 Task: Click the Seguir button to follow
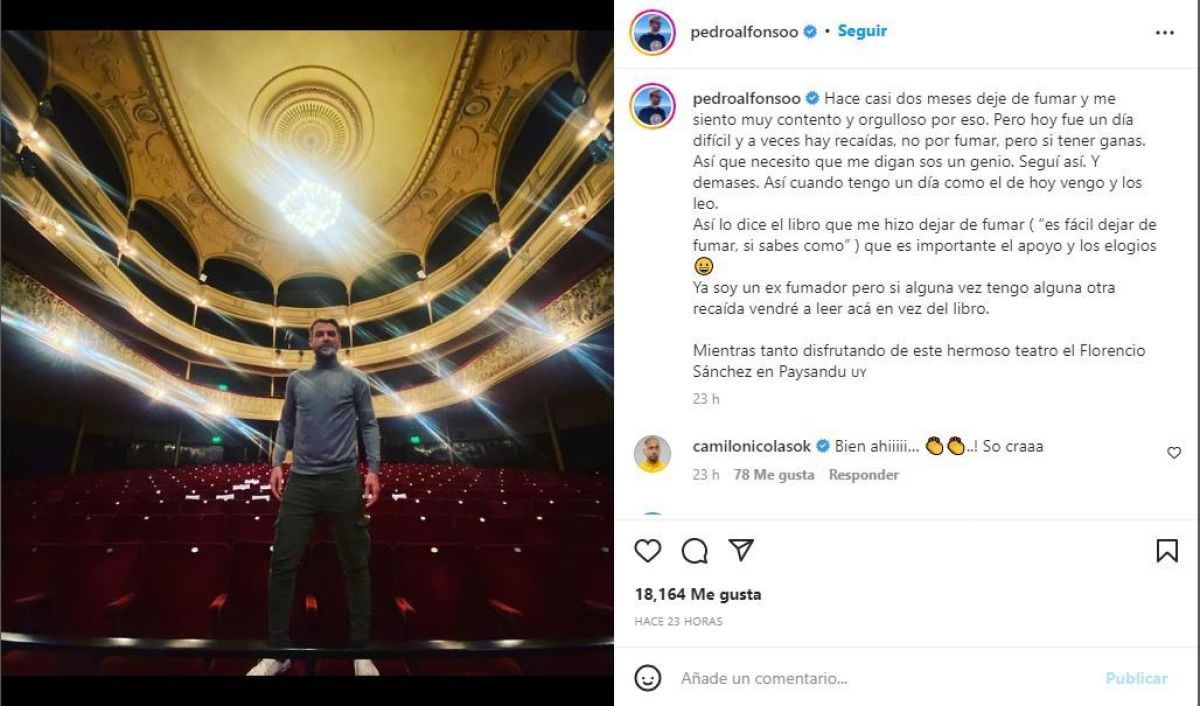(x=862, y=31)
